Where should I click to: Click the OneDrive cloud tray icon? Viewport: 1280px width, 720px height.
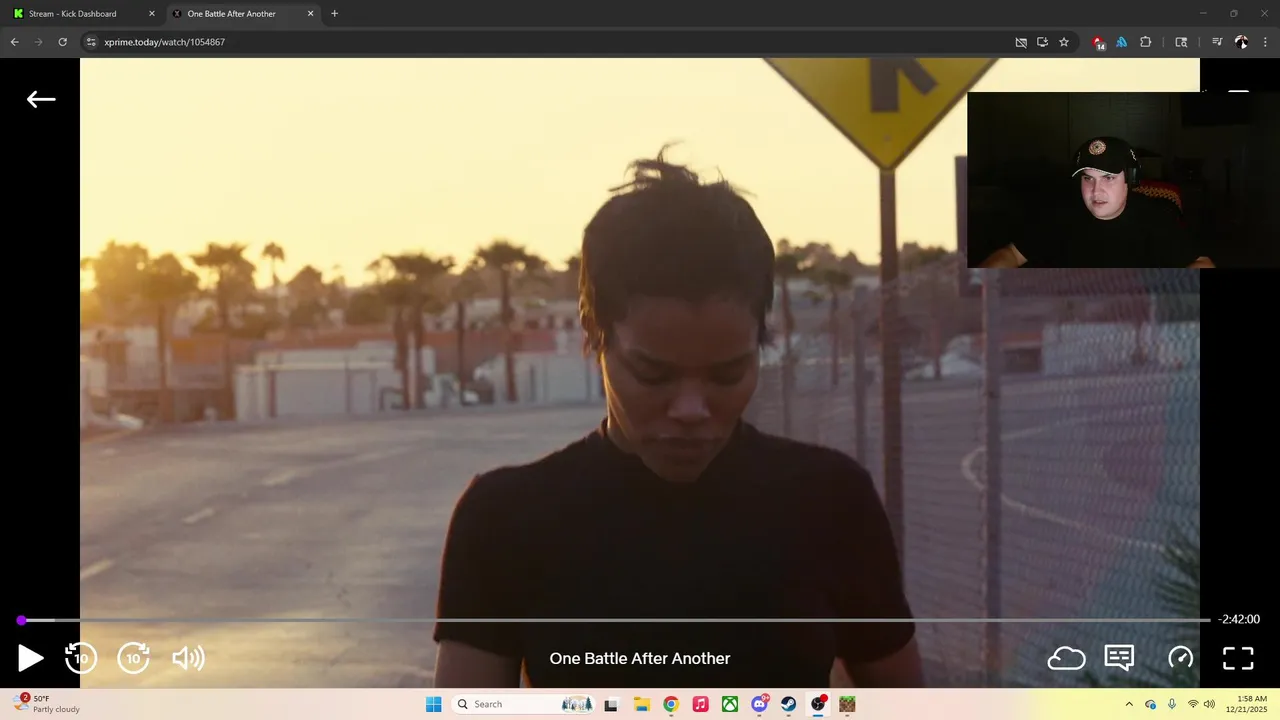[1150, 704]
